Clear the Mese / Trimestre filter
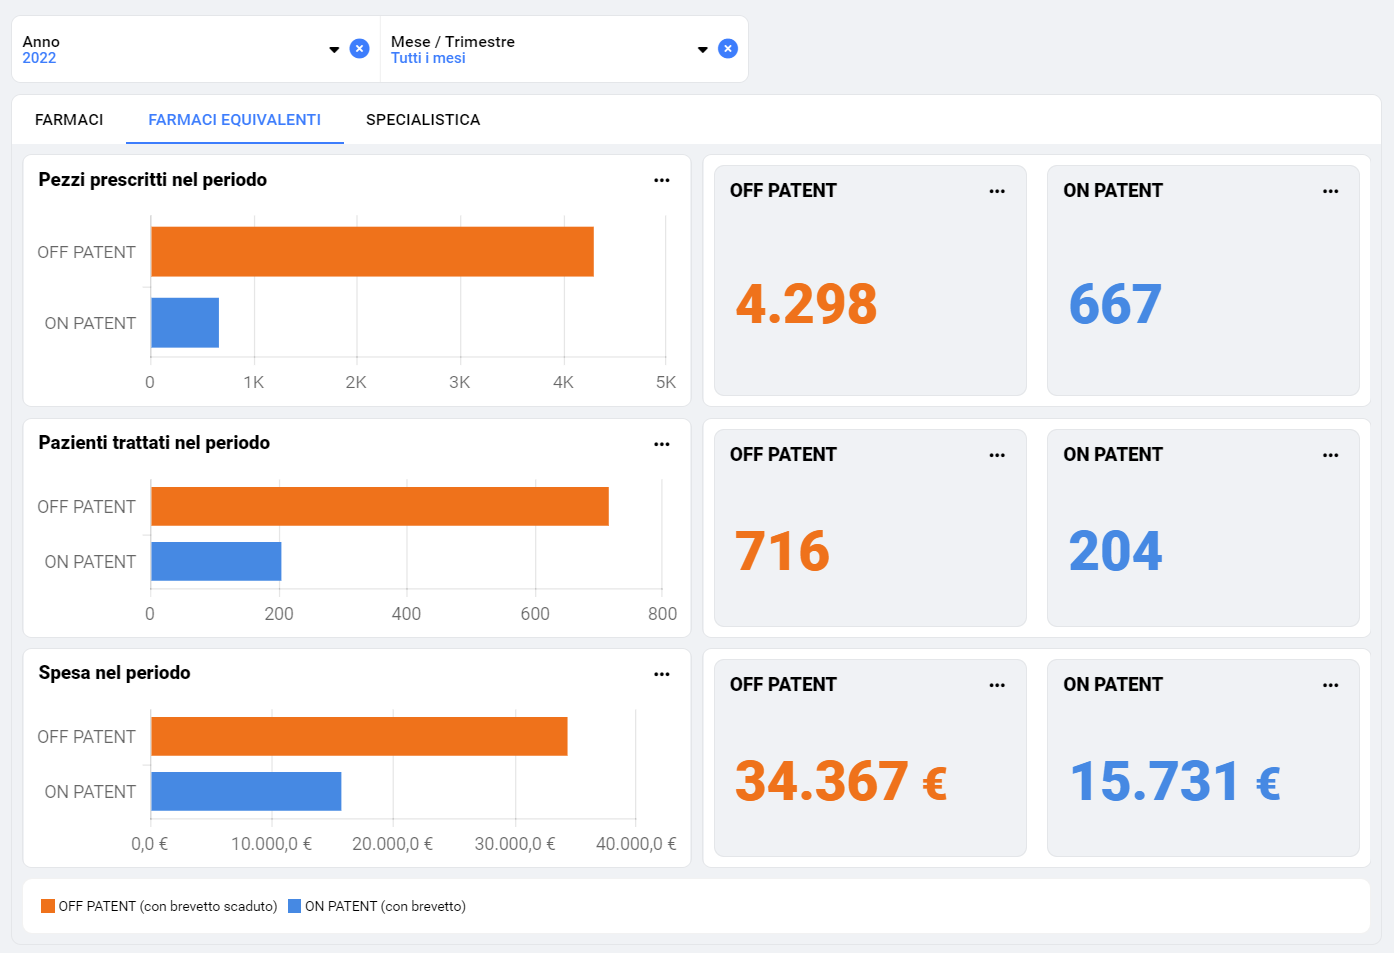 click(x=728, y=49)
